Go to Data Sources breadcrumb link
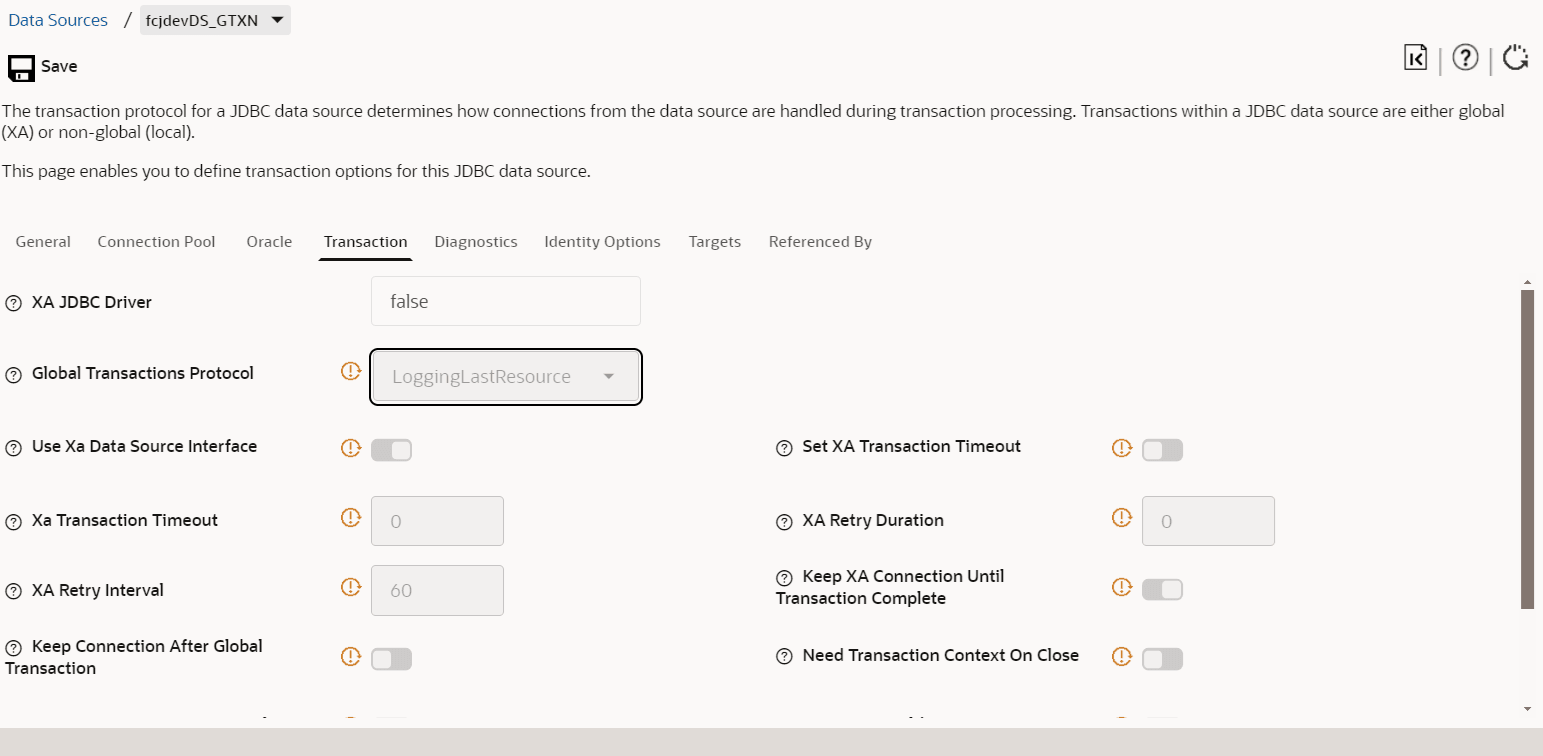 [x=58, y=20]
